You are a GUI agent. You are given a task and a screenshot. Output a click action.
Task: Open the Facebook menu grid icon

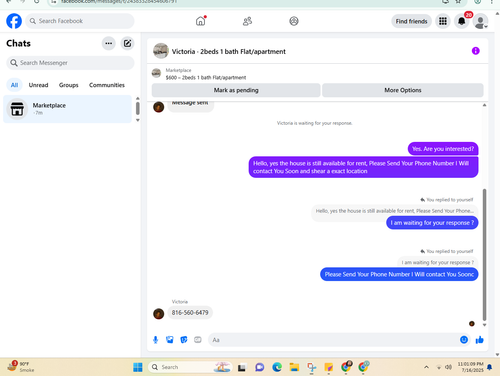[x=443, y=21]
